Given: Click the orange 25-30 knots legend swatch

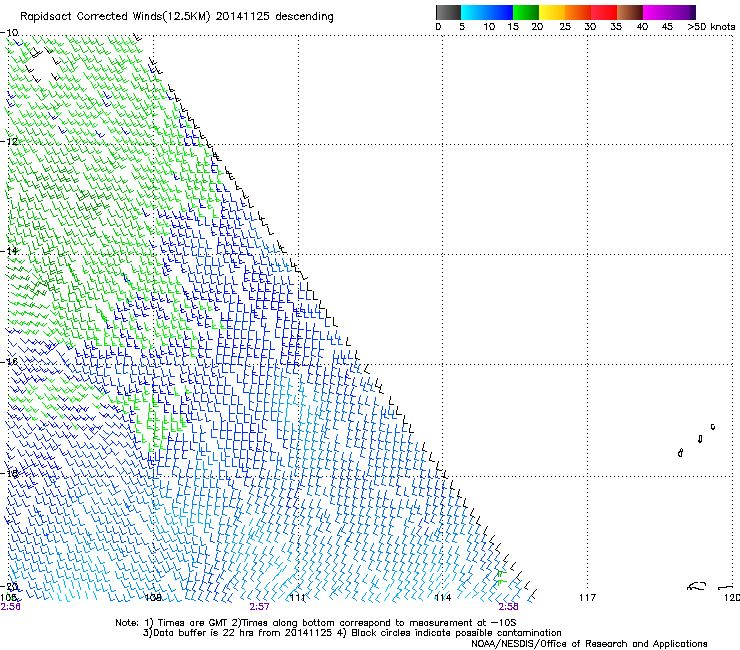Looking at the screenshot, I should pos(578,12).
